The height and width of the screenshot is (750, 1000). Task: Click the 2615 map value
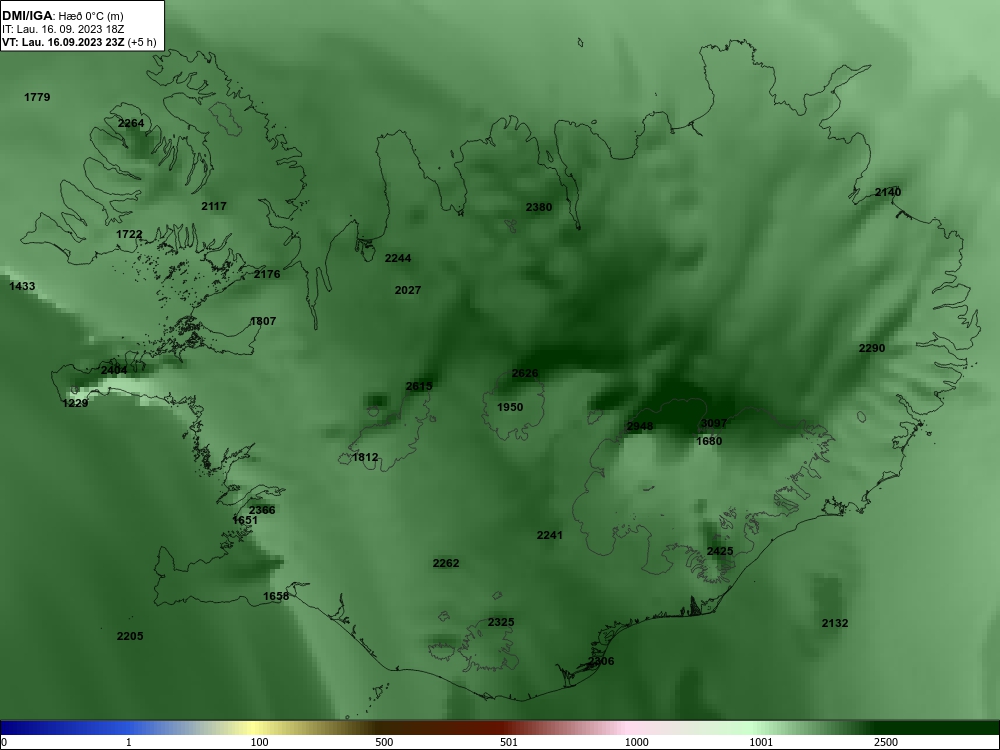(x=419, y=386)
